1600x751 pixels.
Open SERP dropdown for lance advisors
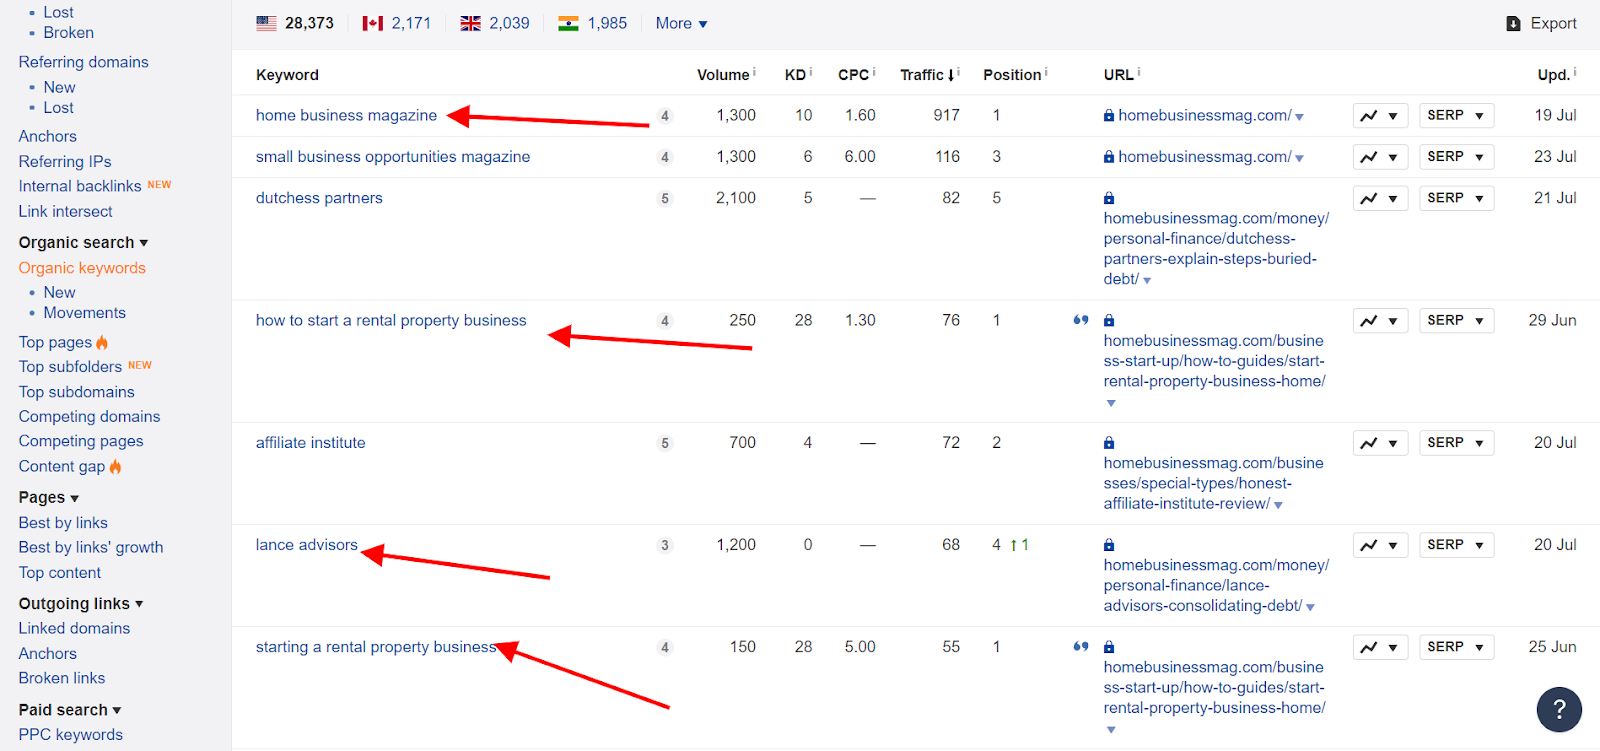tap(1457, 545)
